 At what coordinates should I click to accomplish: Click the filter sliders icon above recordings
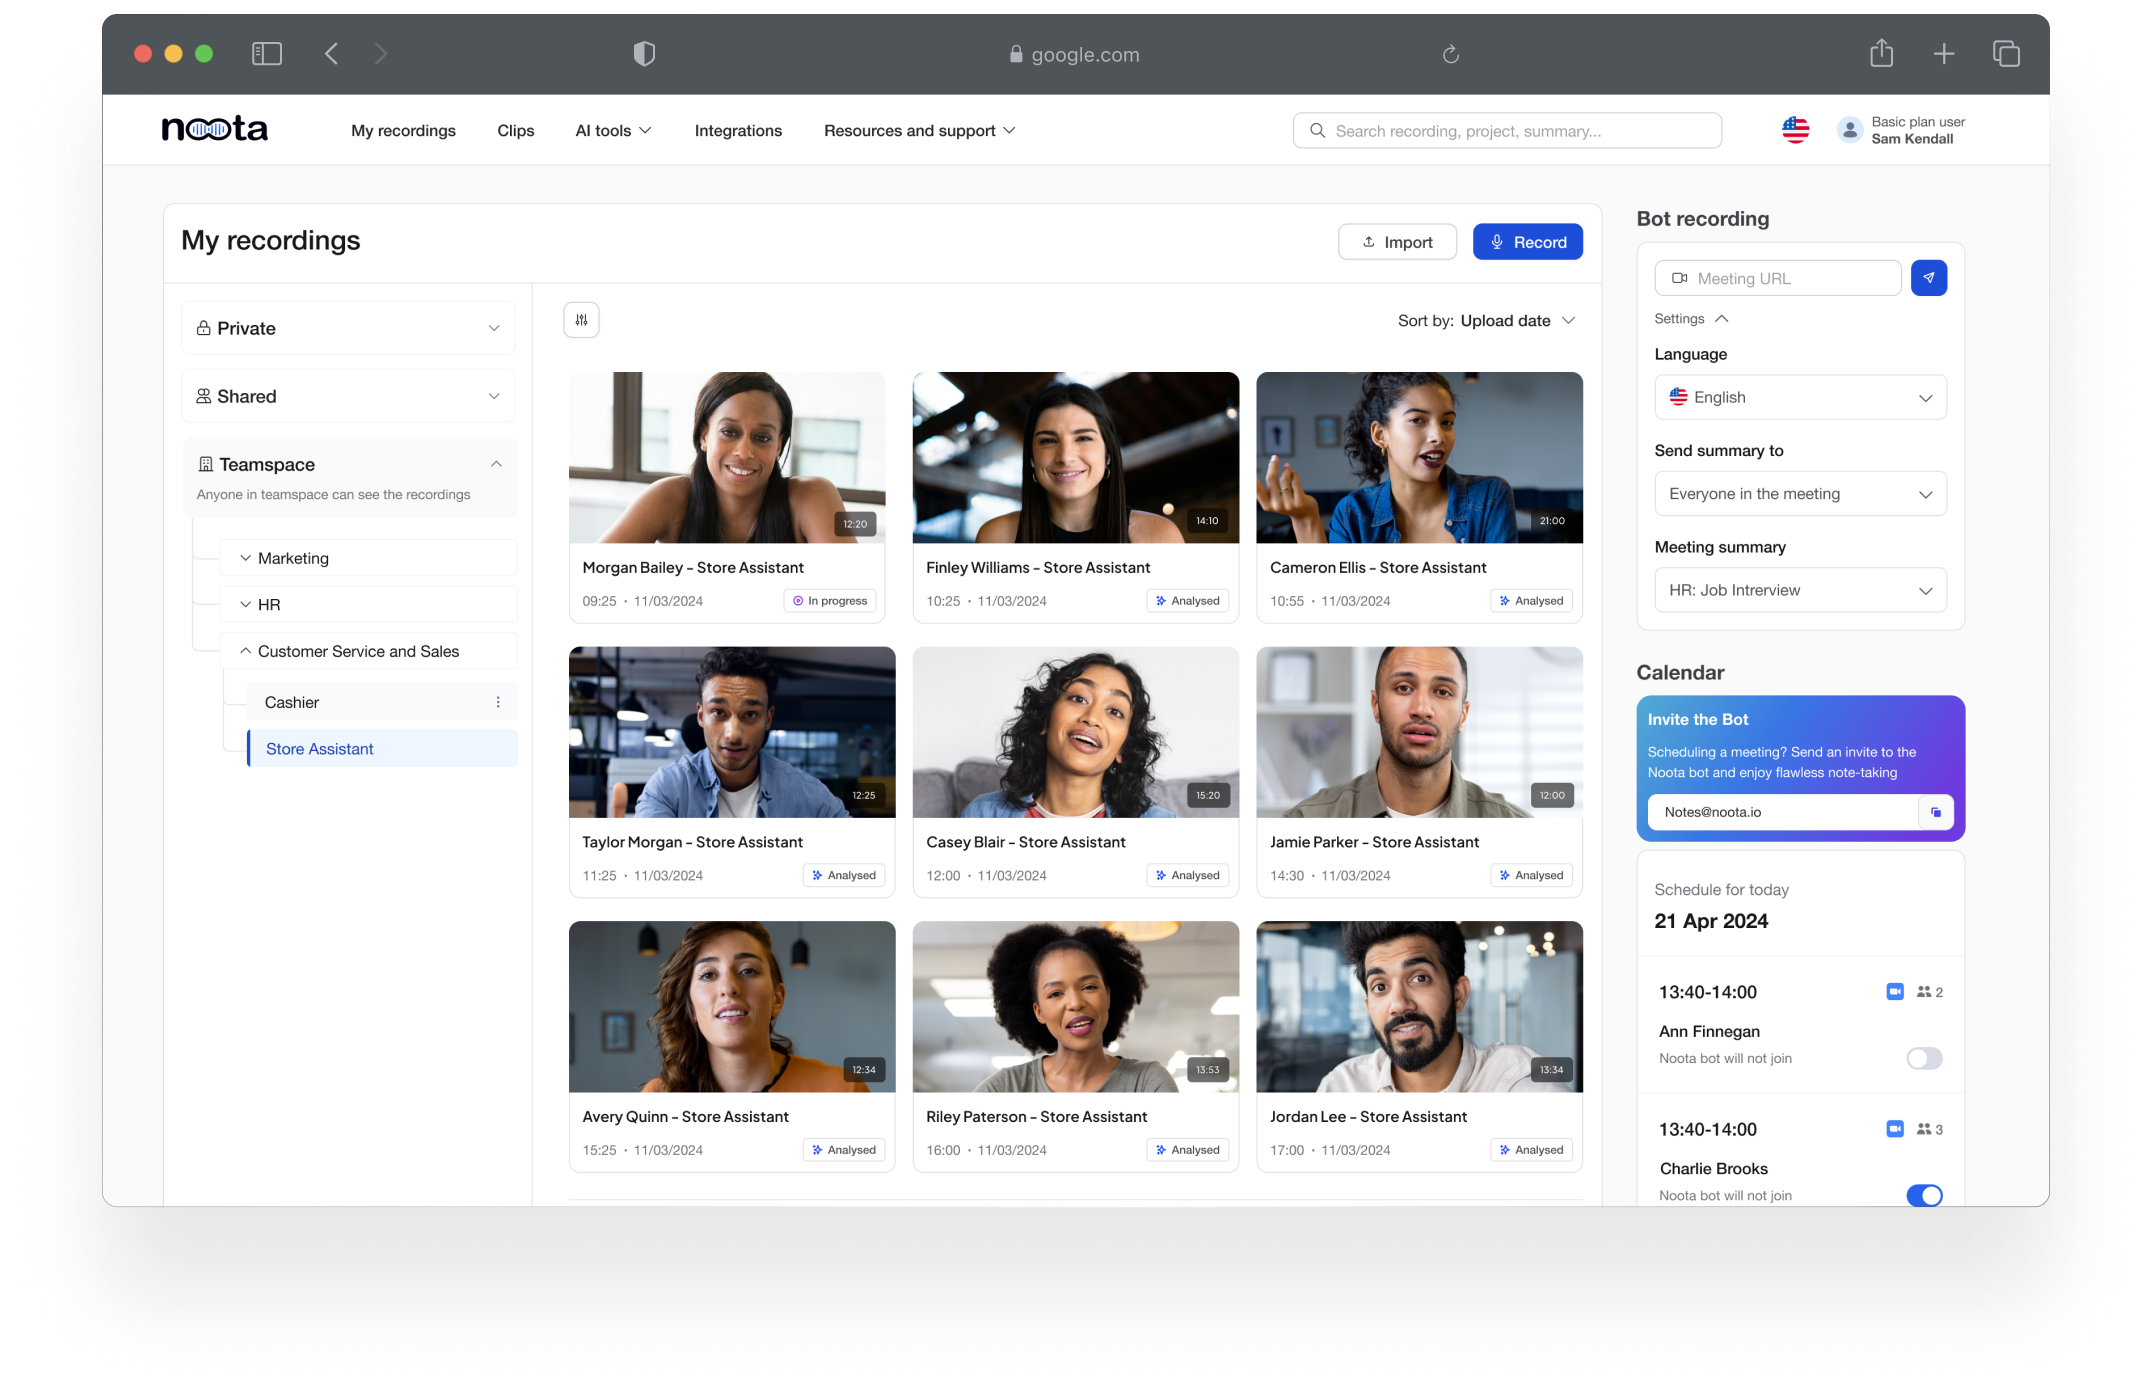[x=581, y=320]
